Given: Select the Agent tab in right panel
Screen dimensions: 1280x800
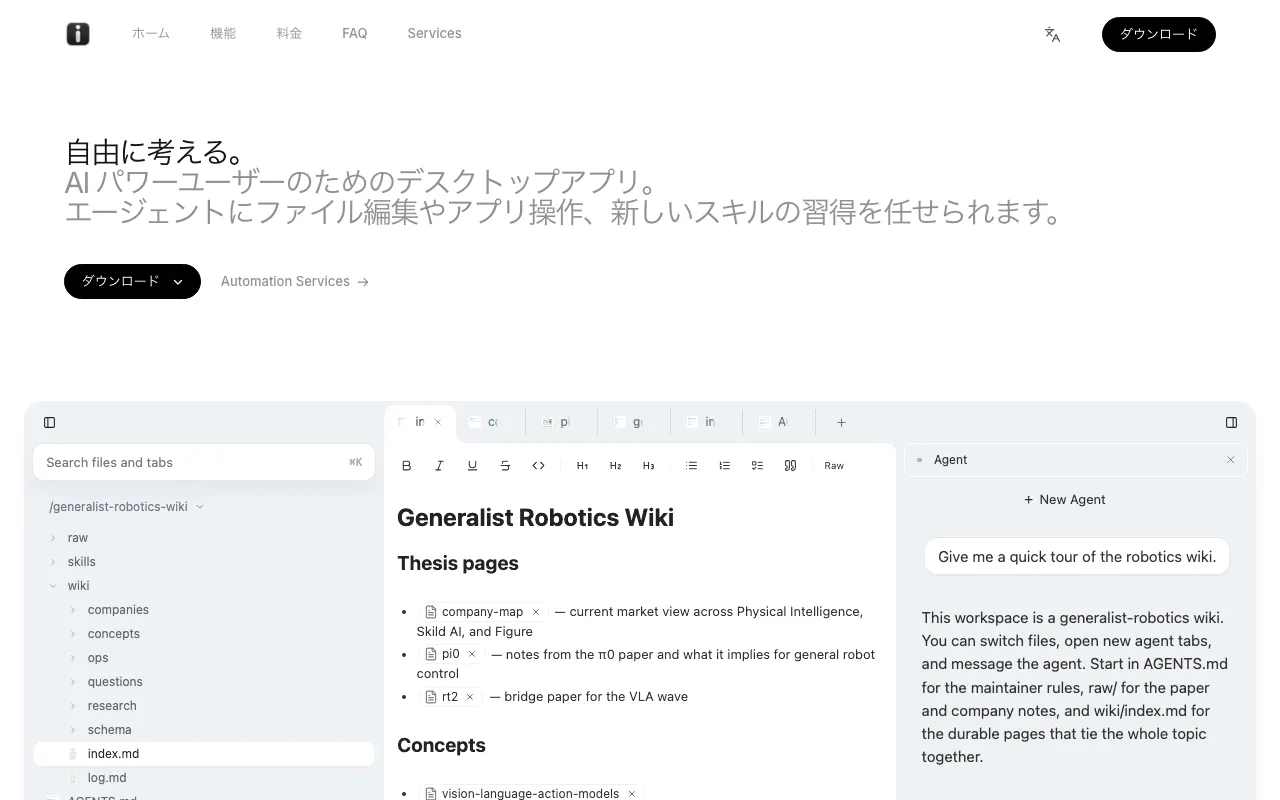Looking at the screenshot, I should (1075, 460).
